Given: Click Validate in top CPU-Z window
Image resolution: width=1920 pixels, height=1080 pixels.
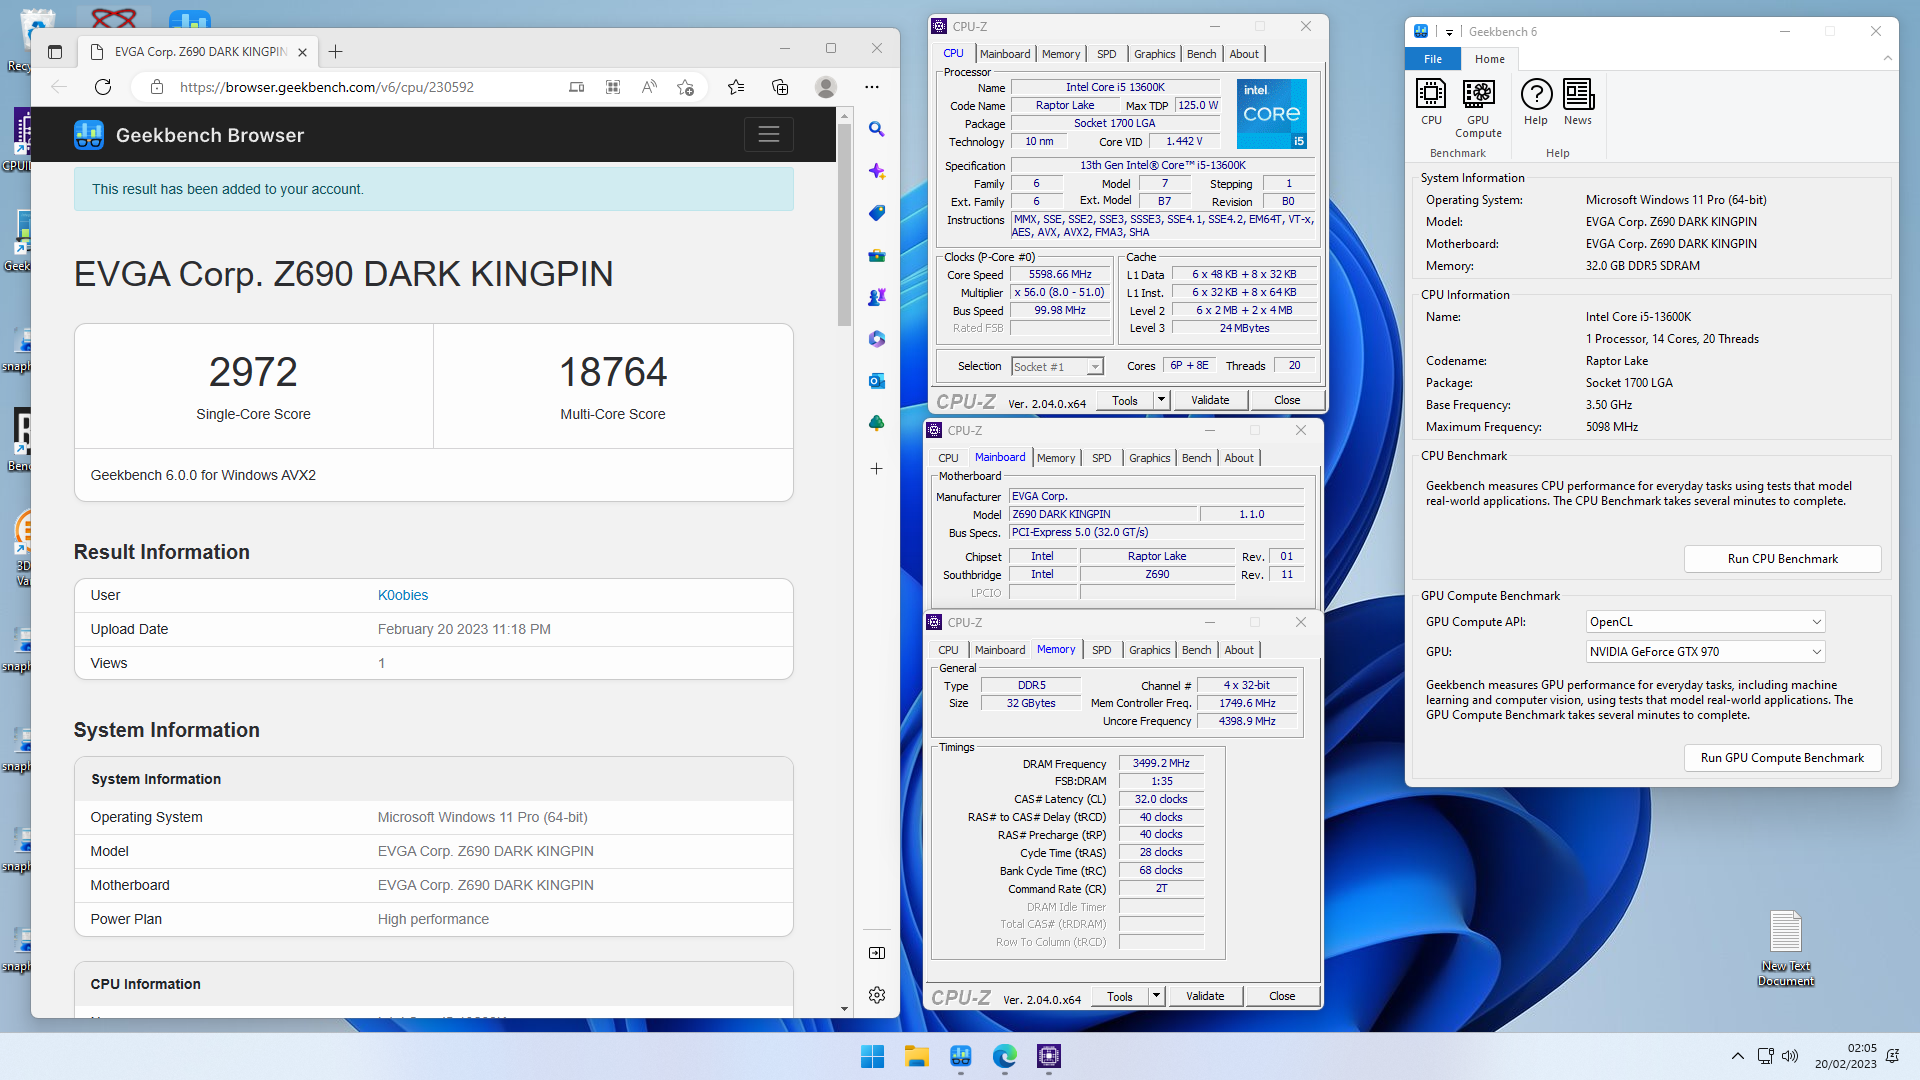Looking at the screenshot, I should click(x=1210, y=400).
